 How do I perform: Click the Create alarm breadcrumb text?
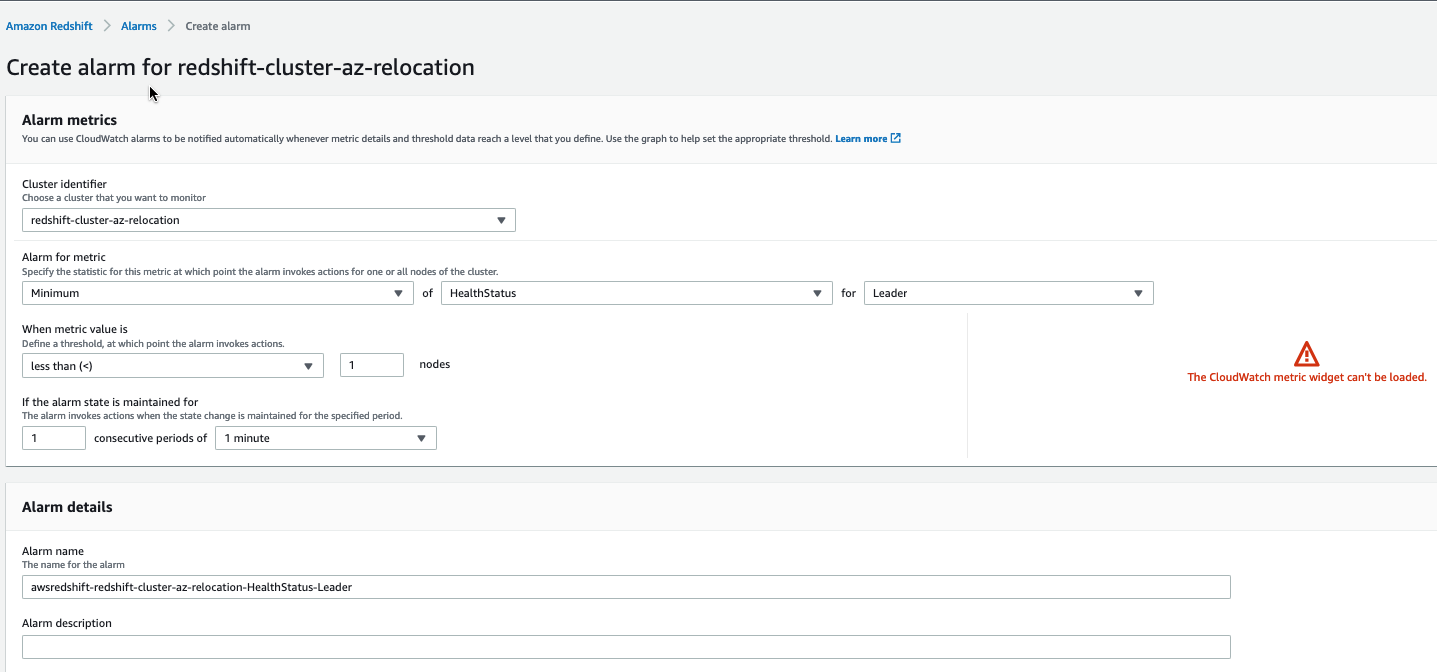click(x=218, y=26)
